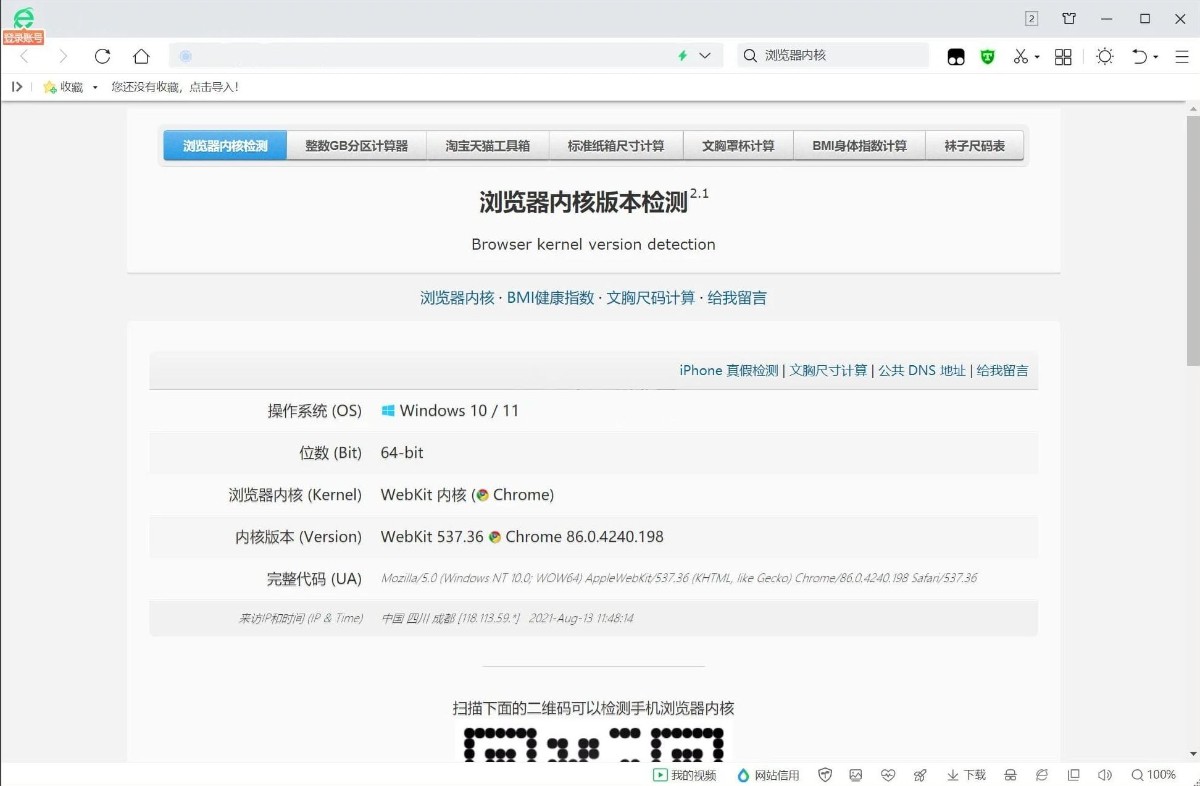Open the download manager in status bar

966,775
